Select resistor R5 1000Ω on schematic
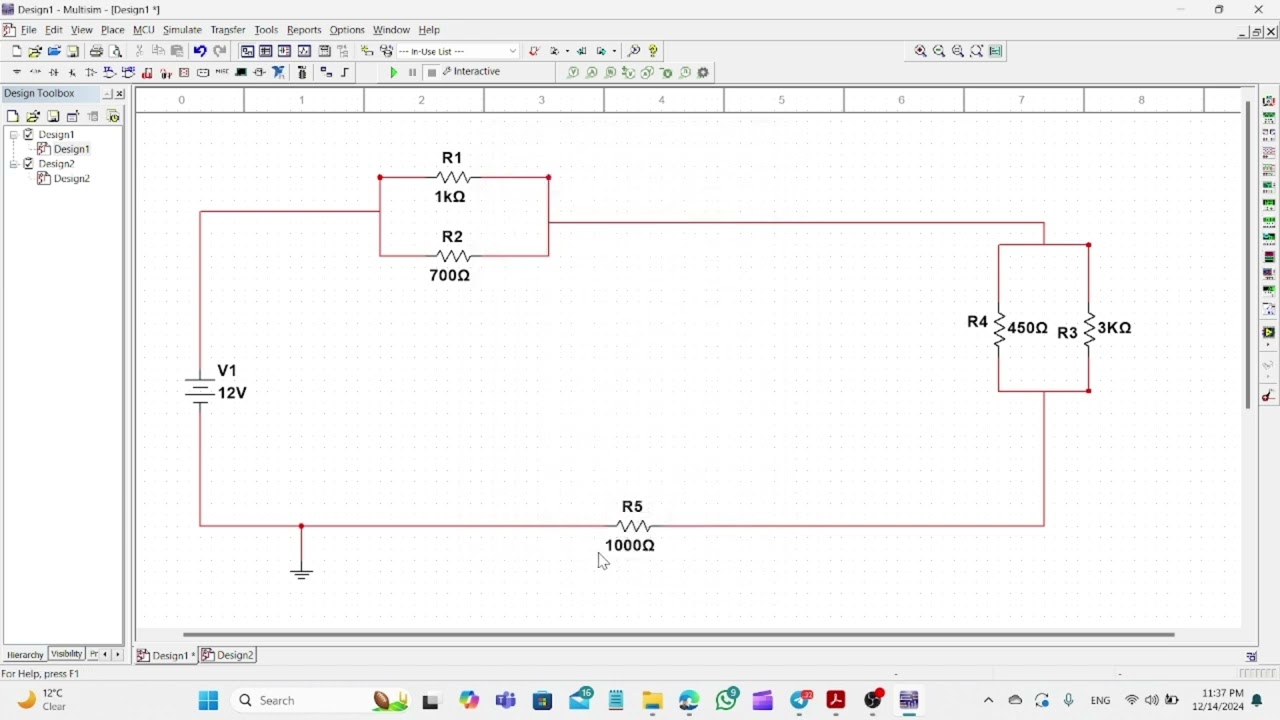Screen dimensions: 1280x720 632,526
